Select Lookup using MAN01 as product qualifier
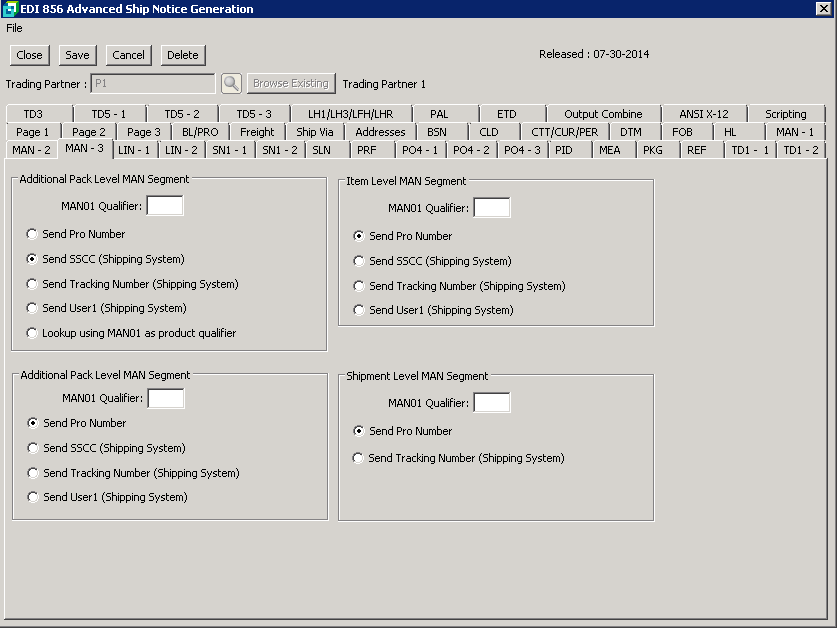Image resolution: width=837 pixels, height=628 pixels. [33, 333]
